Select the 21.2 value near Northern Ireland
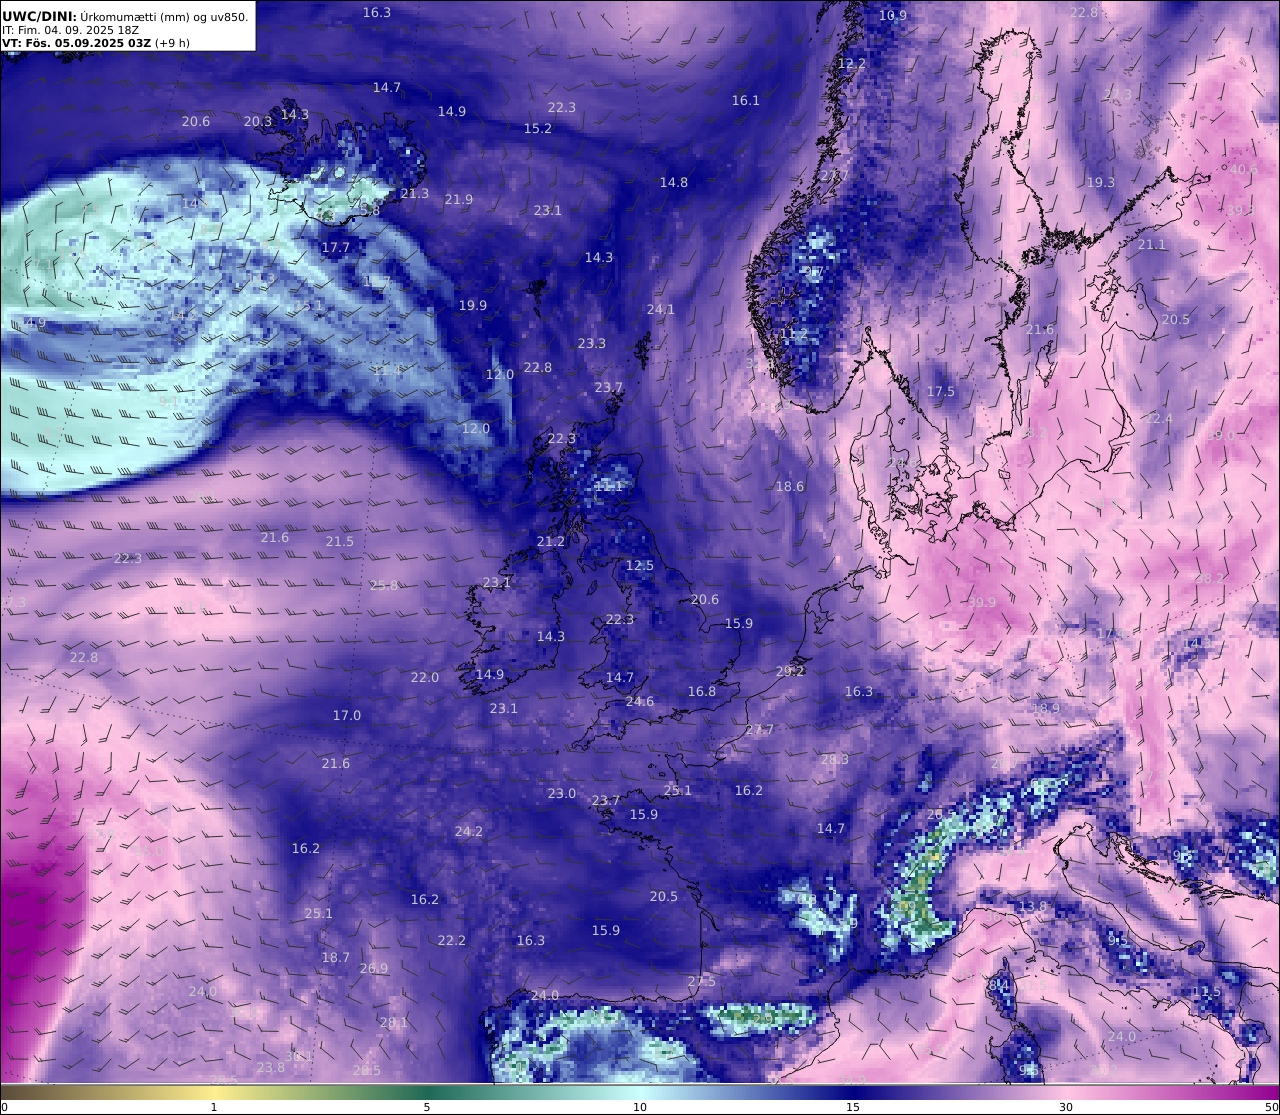 click(x=551, y=541)
